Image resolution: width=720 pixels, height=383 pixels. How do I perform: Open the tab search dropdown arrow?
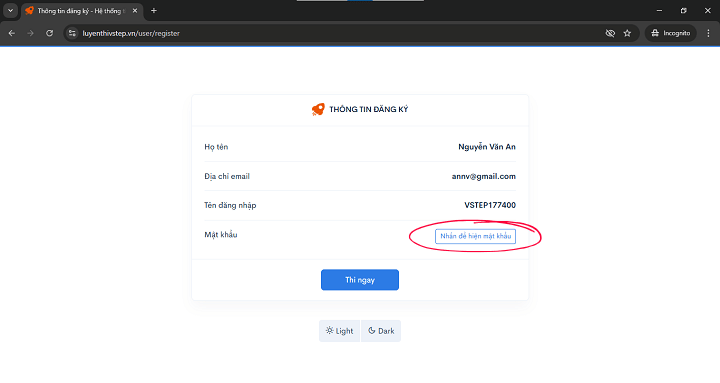[x=10, y=11]
